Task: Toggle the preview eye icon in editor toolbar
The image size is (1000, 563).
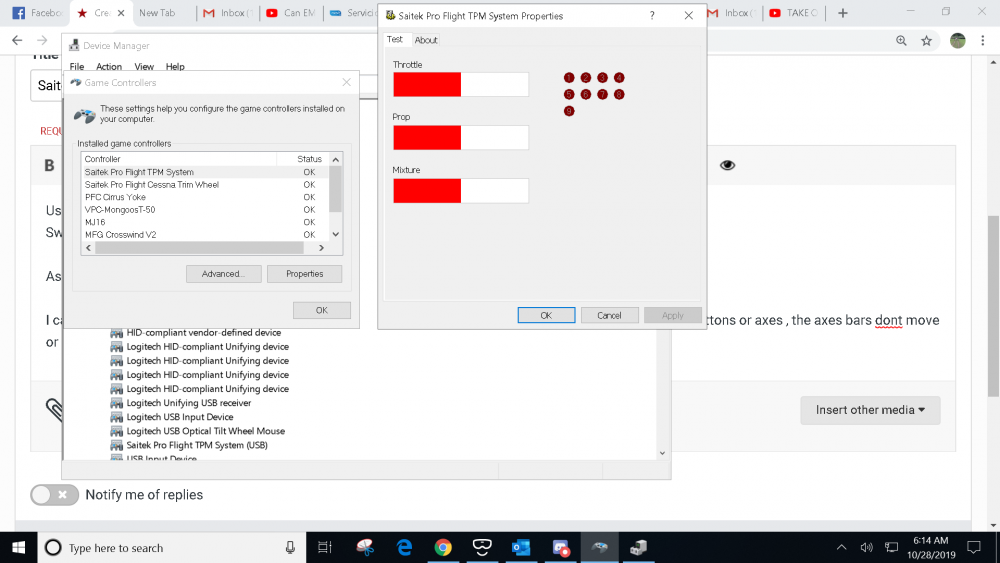Action: tap(727, 165)
